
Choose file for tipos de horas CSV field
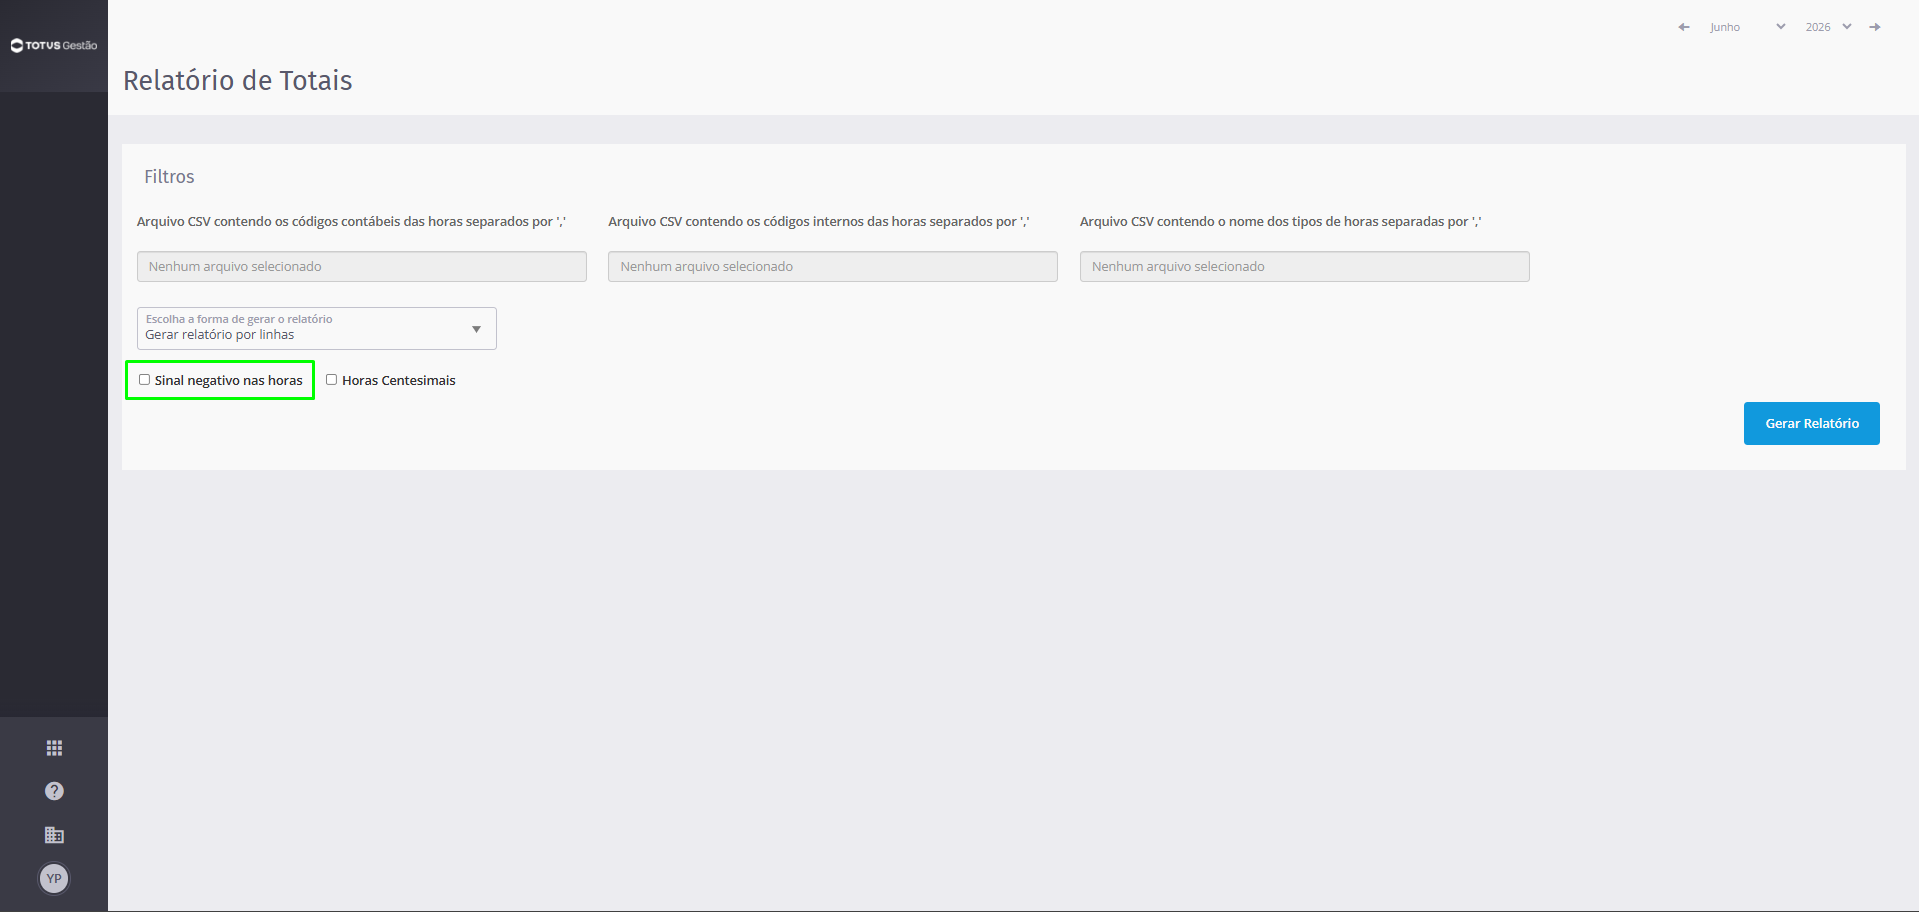click(x=1305, y=266)
